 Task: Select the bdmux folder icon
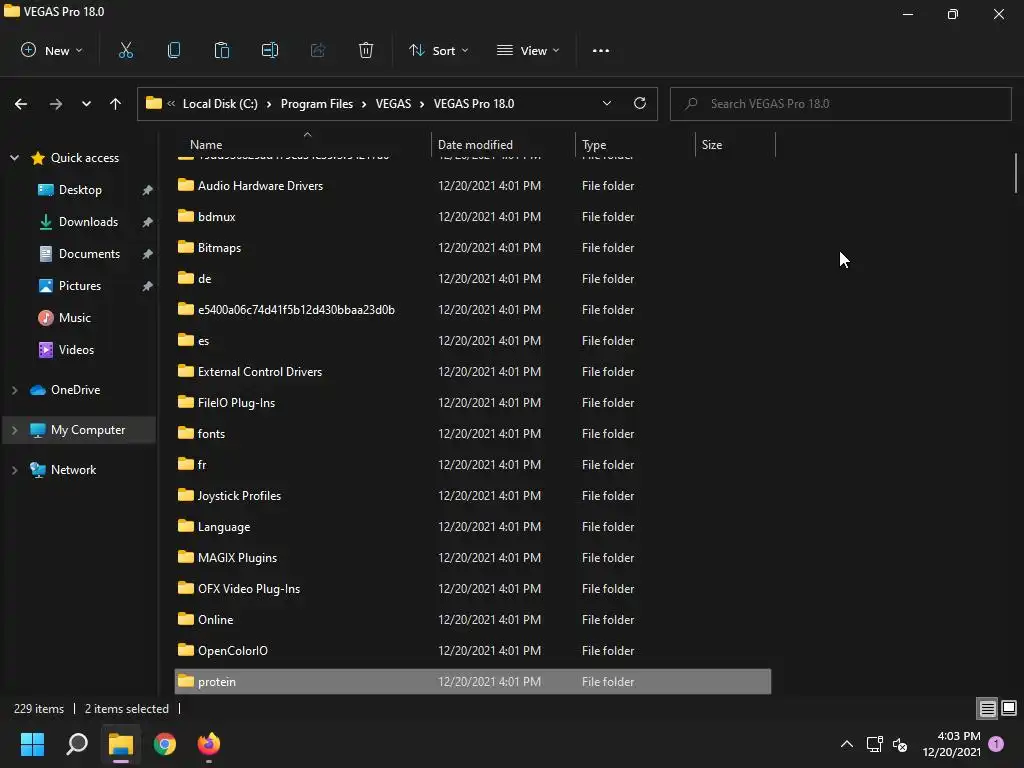[x=185, y=216]
